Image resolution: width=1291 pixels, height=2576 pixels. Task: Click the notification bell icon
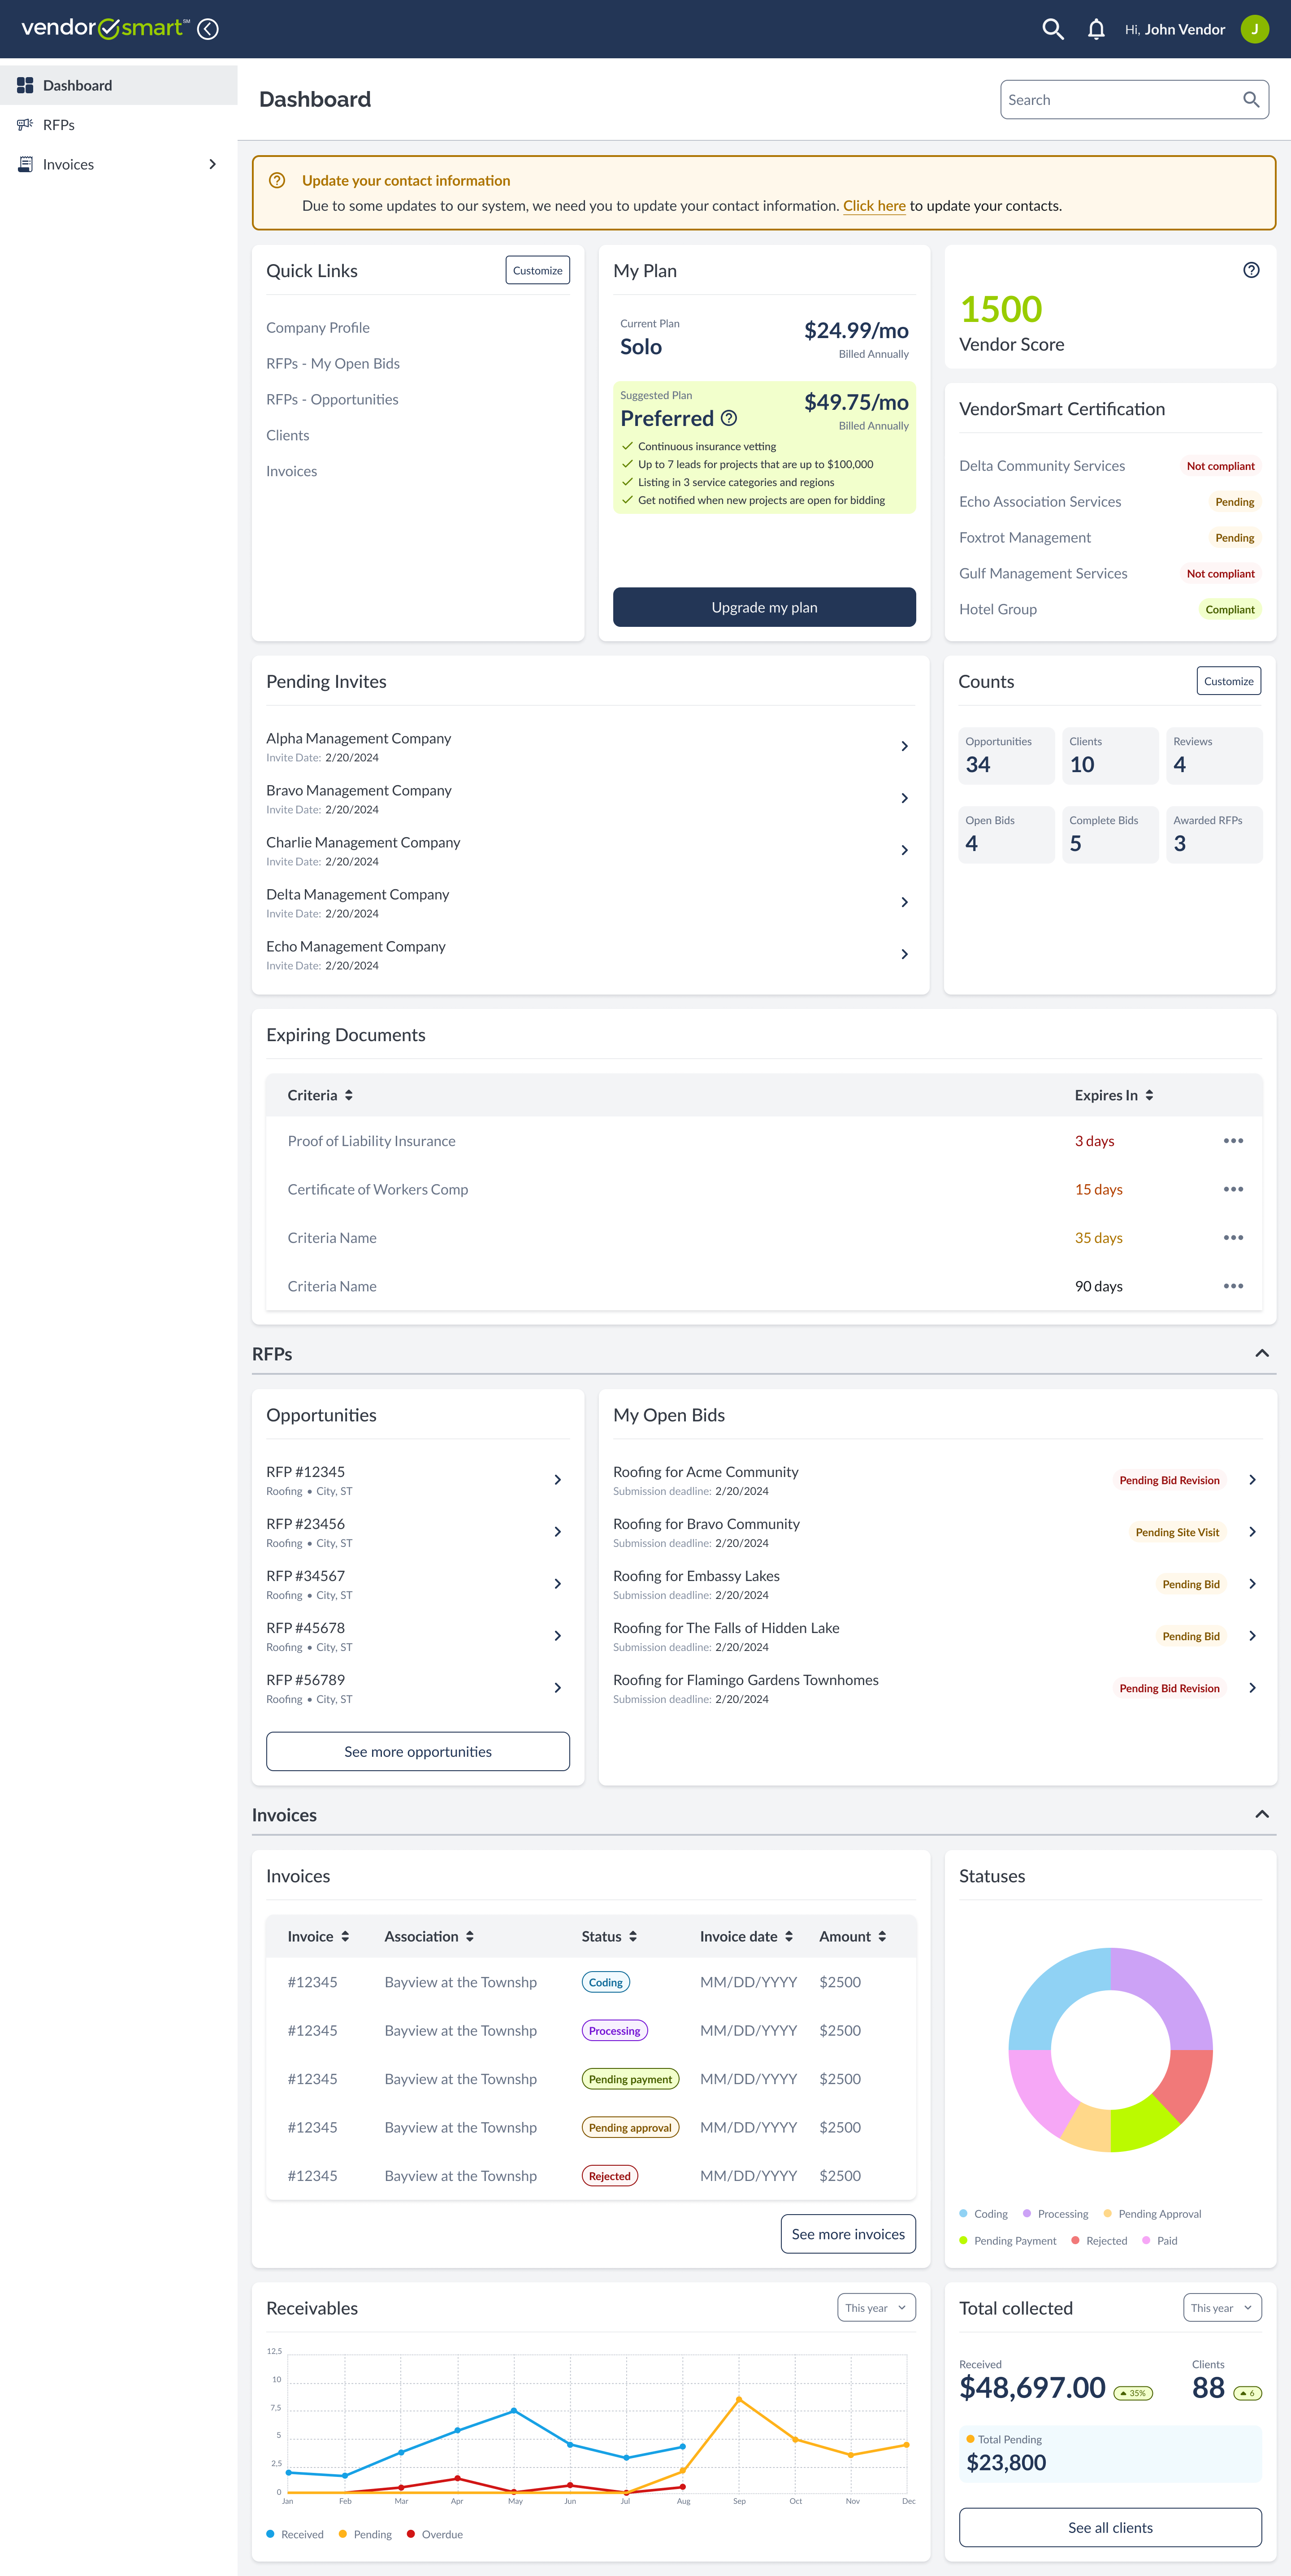(x=1096, y=29)
